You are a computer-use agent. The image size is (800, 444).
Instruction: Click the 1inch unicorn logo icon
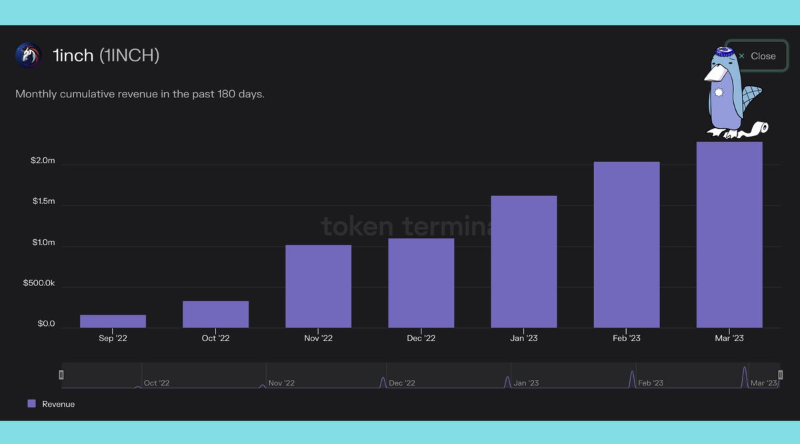[27, 55]
